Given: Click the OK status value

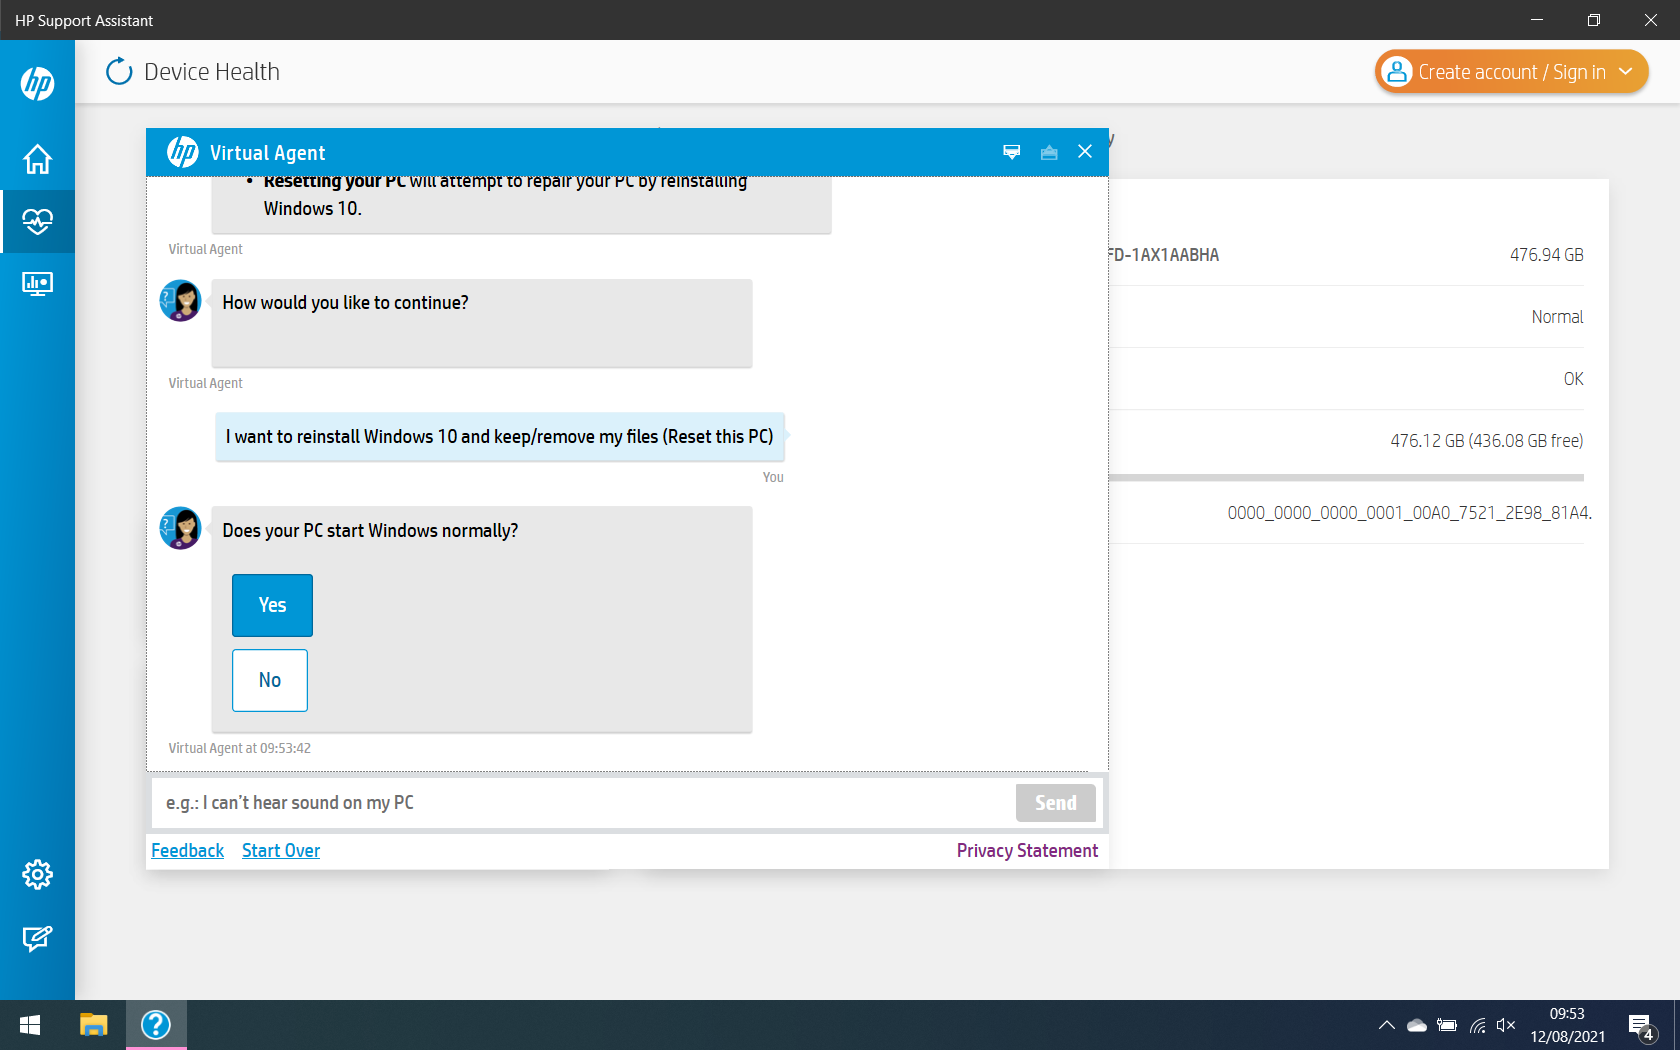Looking at the screenshot, I should (x=1573, y=379).
